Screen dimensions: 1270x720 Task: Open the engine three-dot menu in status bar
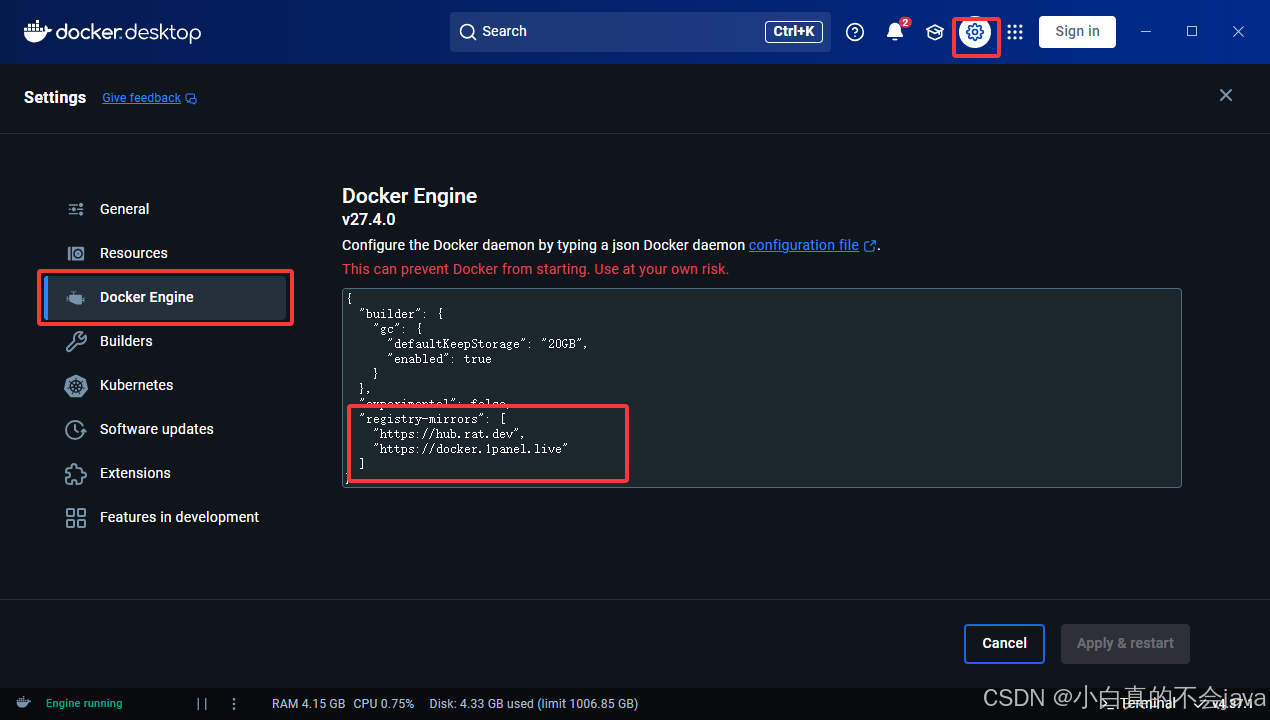click(x=234, y=704)
